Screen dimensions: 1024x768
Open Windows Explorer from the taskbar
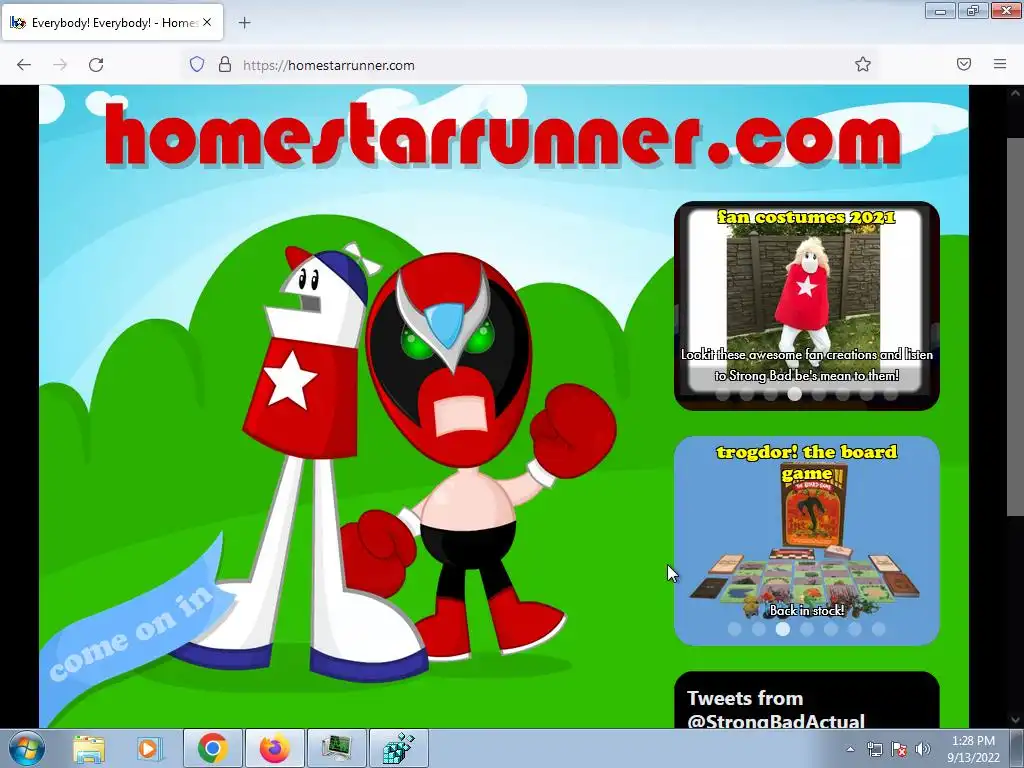pyautogui.click(x=89, y=748)
